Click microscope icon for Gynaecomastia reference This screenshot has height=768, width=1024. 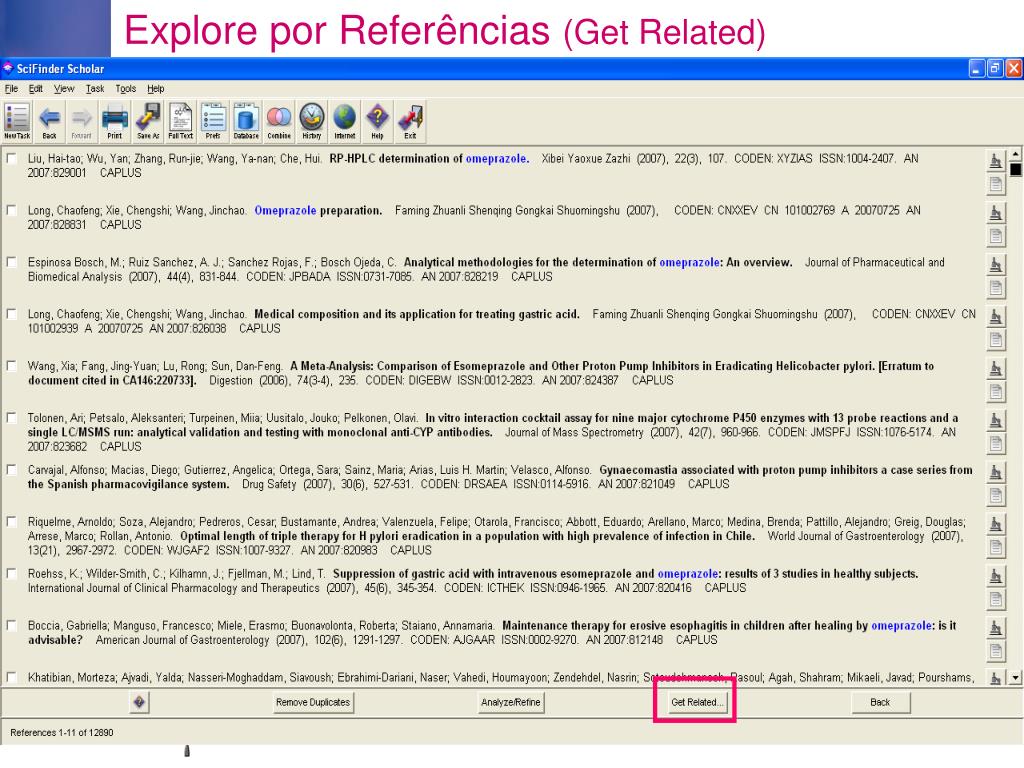(x=995, y=472)
